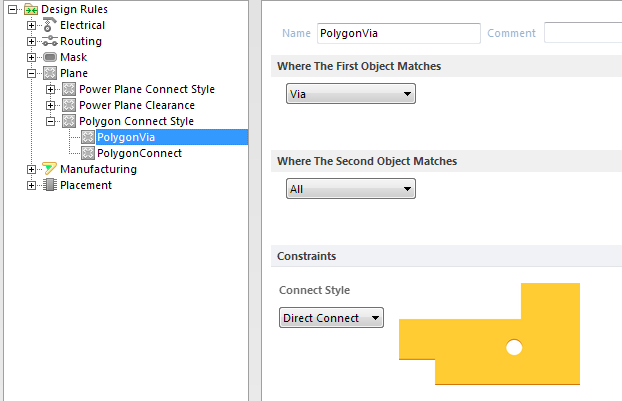The width and height of the screenshot is (622, 401).
Task: Select the PolygonConnect rule
Action: [139, 153]
